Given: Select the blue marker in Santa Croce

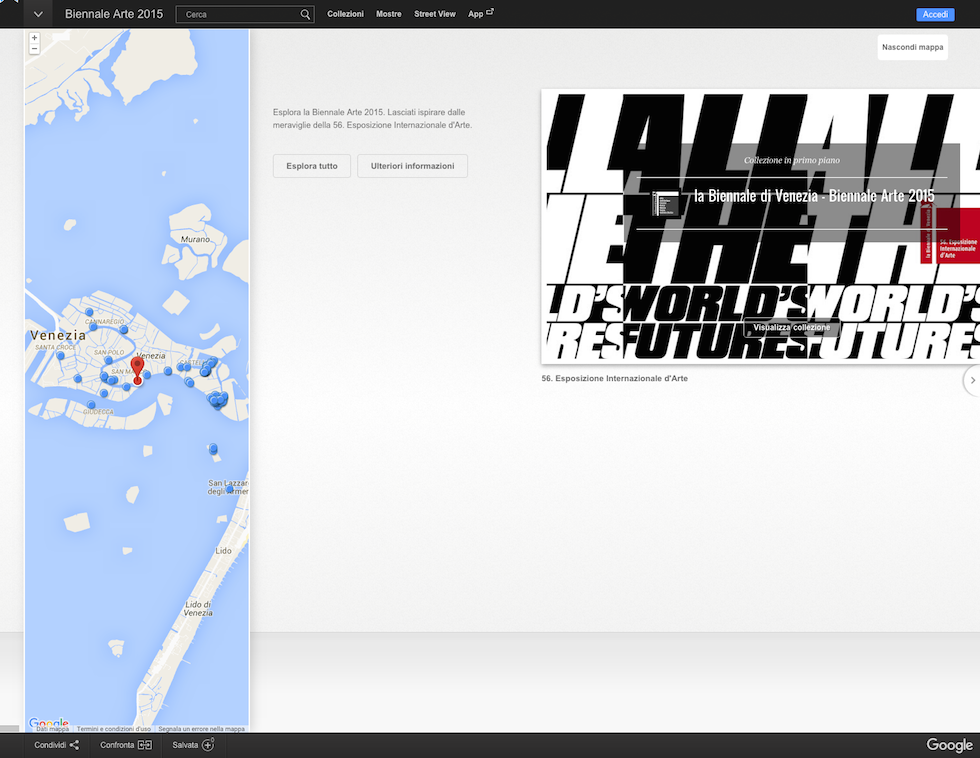Looking at the screenshot, I should 60,356.
